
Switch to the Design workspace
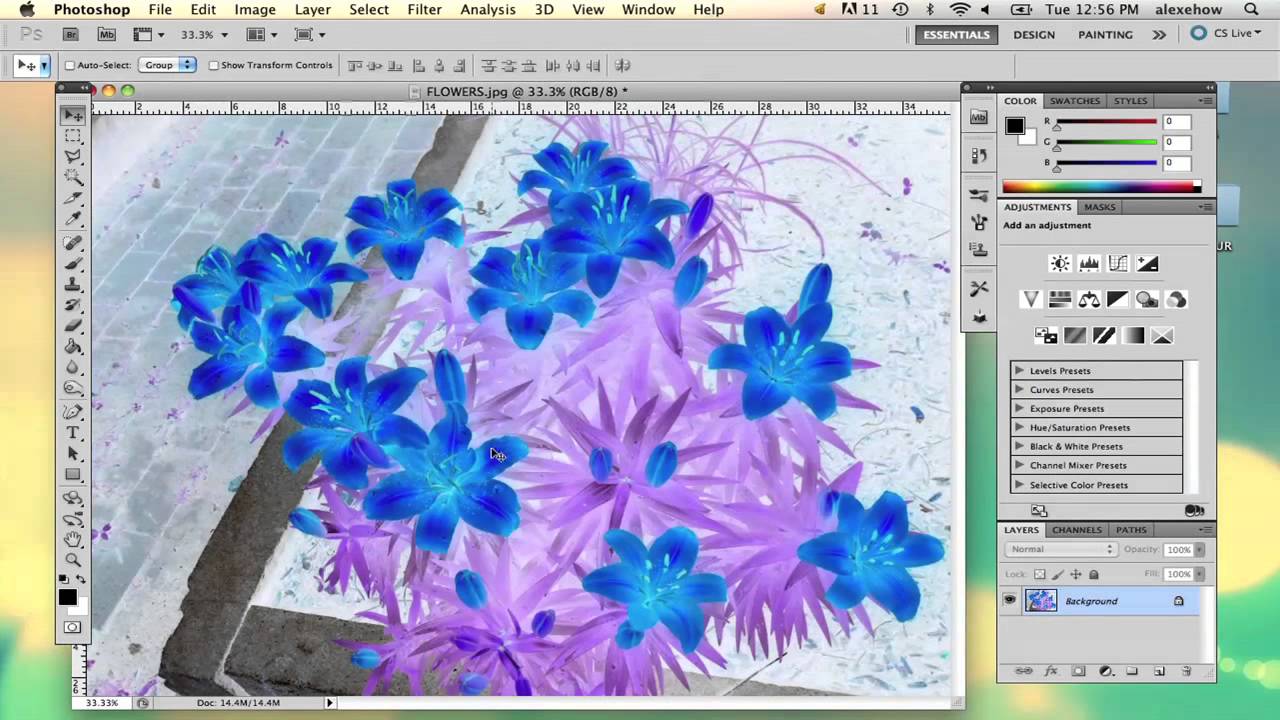(x=1034, y=34)
